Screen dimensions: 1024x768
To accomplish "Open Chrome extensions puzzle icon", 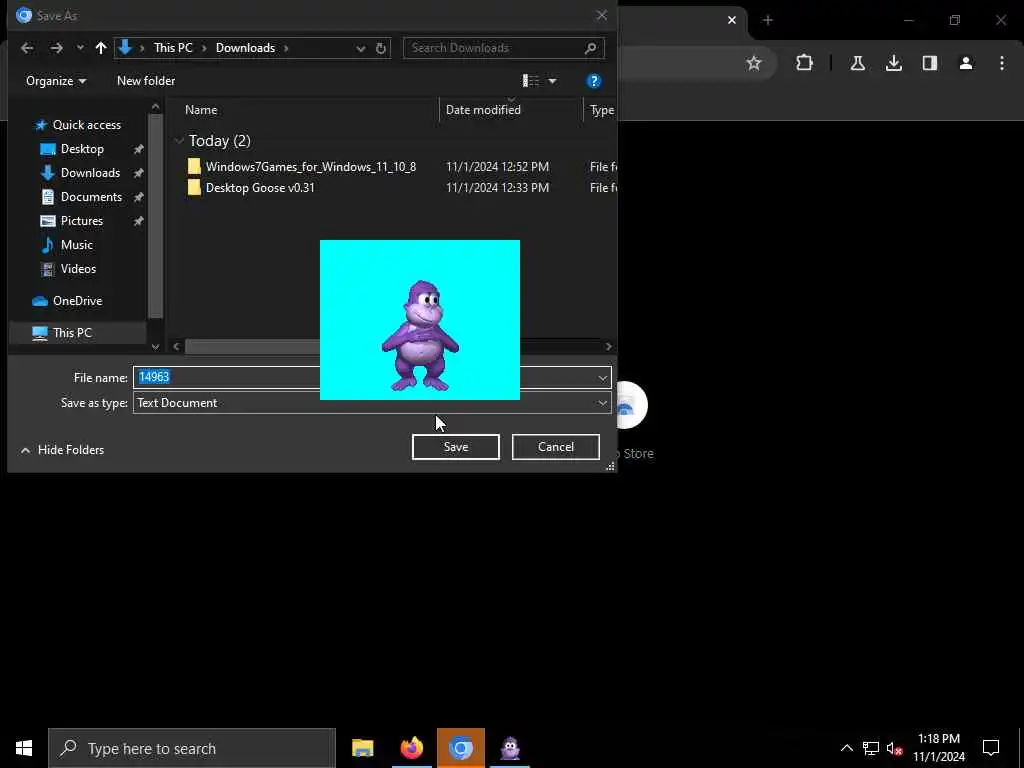I will pyautogui.click(x=805, y=63).
